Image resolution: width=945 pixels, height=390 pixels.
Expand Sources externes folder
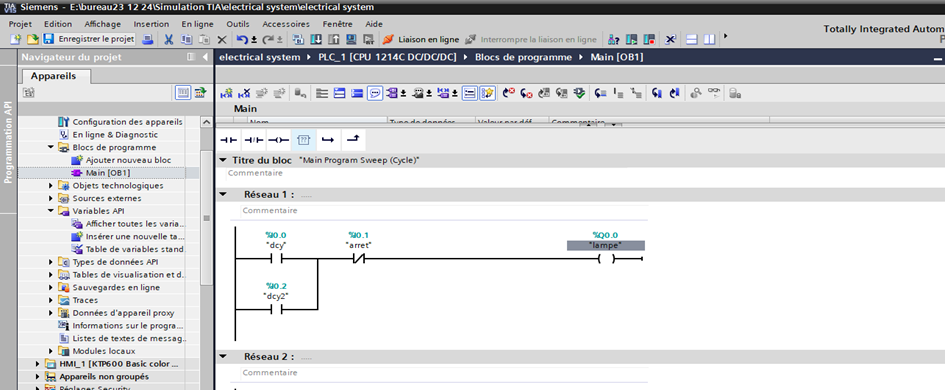tap(51, 198)
